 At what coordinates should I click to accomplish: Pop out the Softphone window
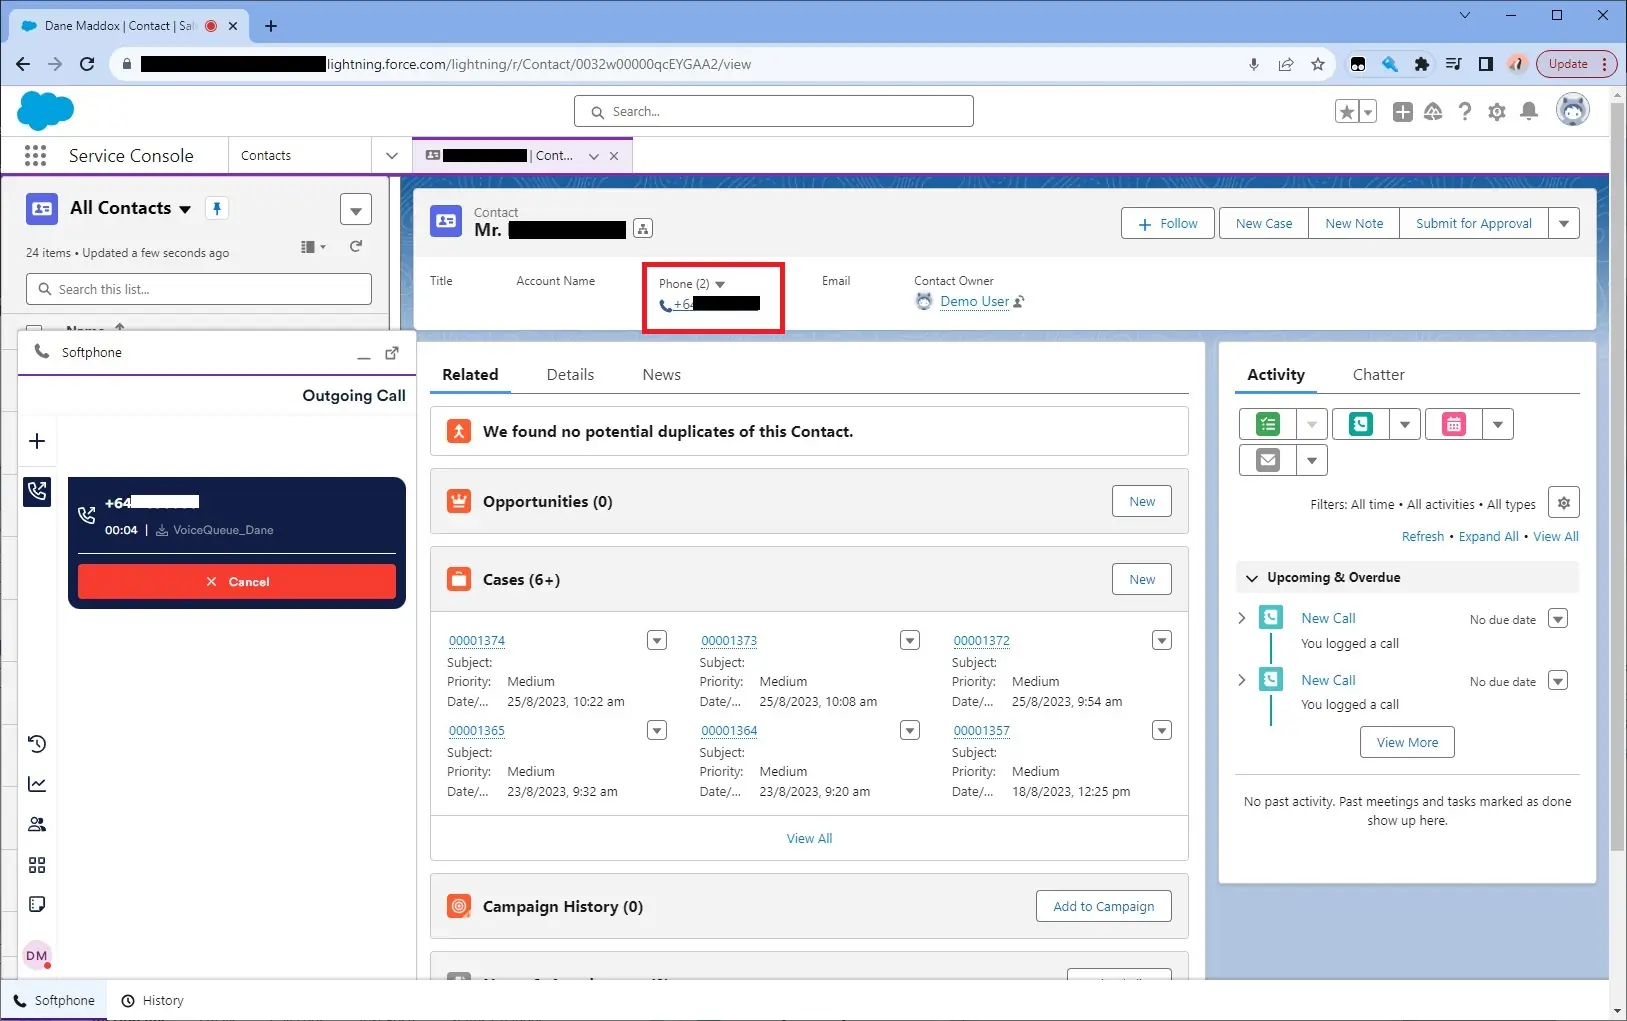pos(392,353)
